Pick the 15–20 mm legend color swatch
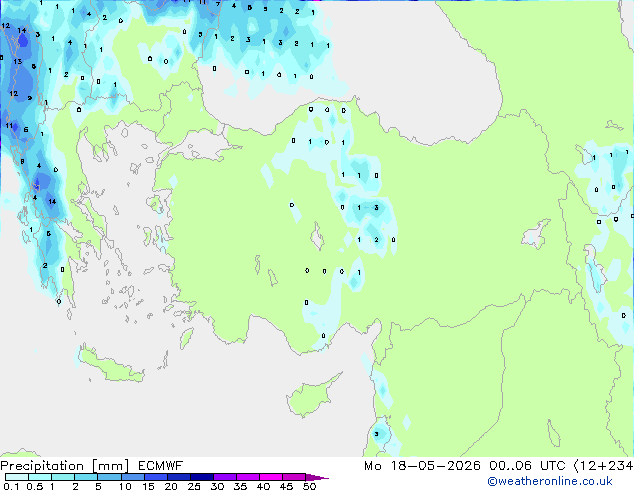This screenshot has height=490, width=634. point(156,477)
